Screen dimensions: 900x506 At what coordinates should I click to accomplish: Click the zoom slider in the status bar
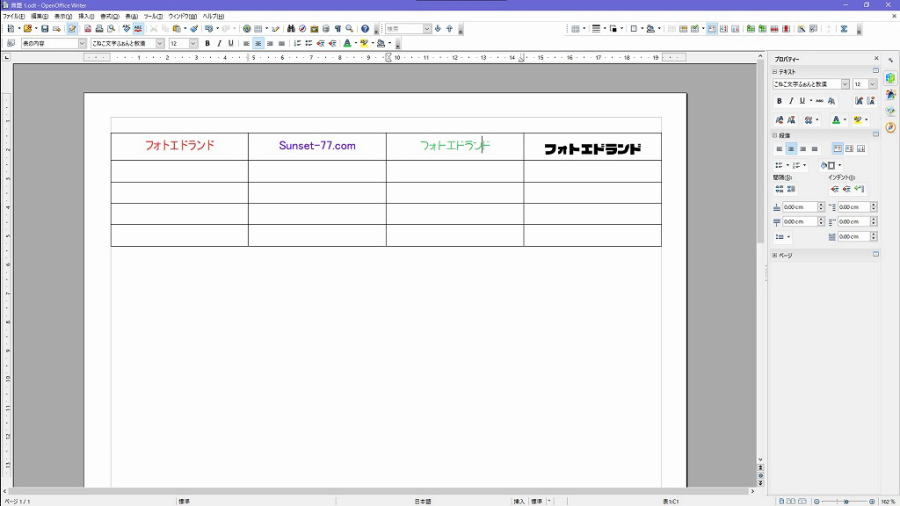[x=845, y=501]
